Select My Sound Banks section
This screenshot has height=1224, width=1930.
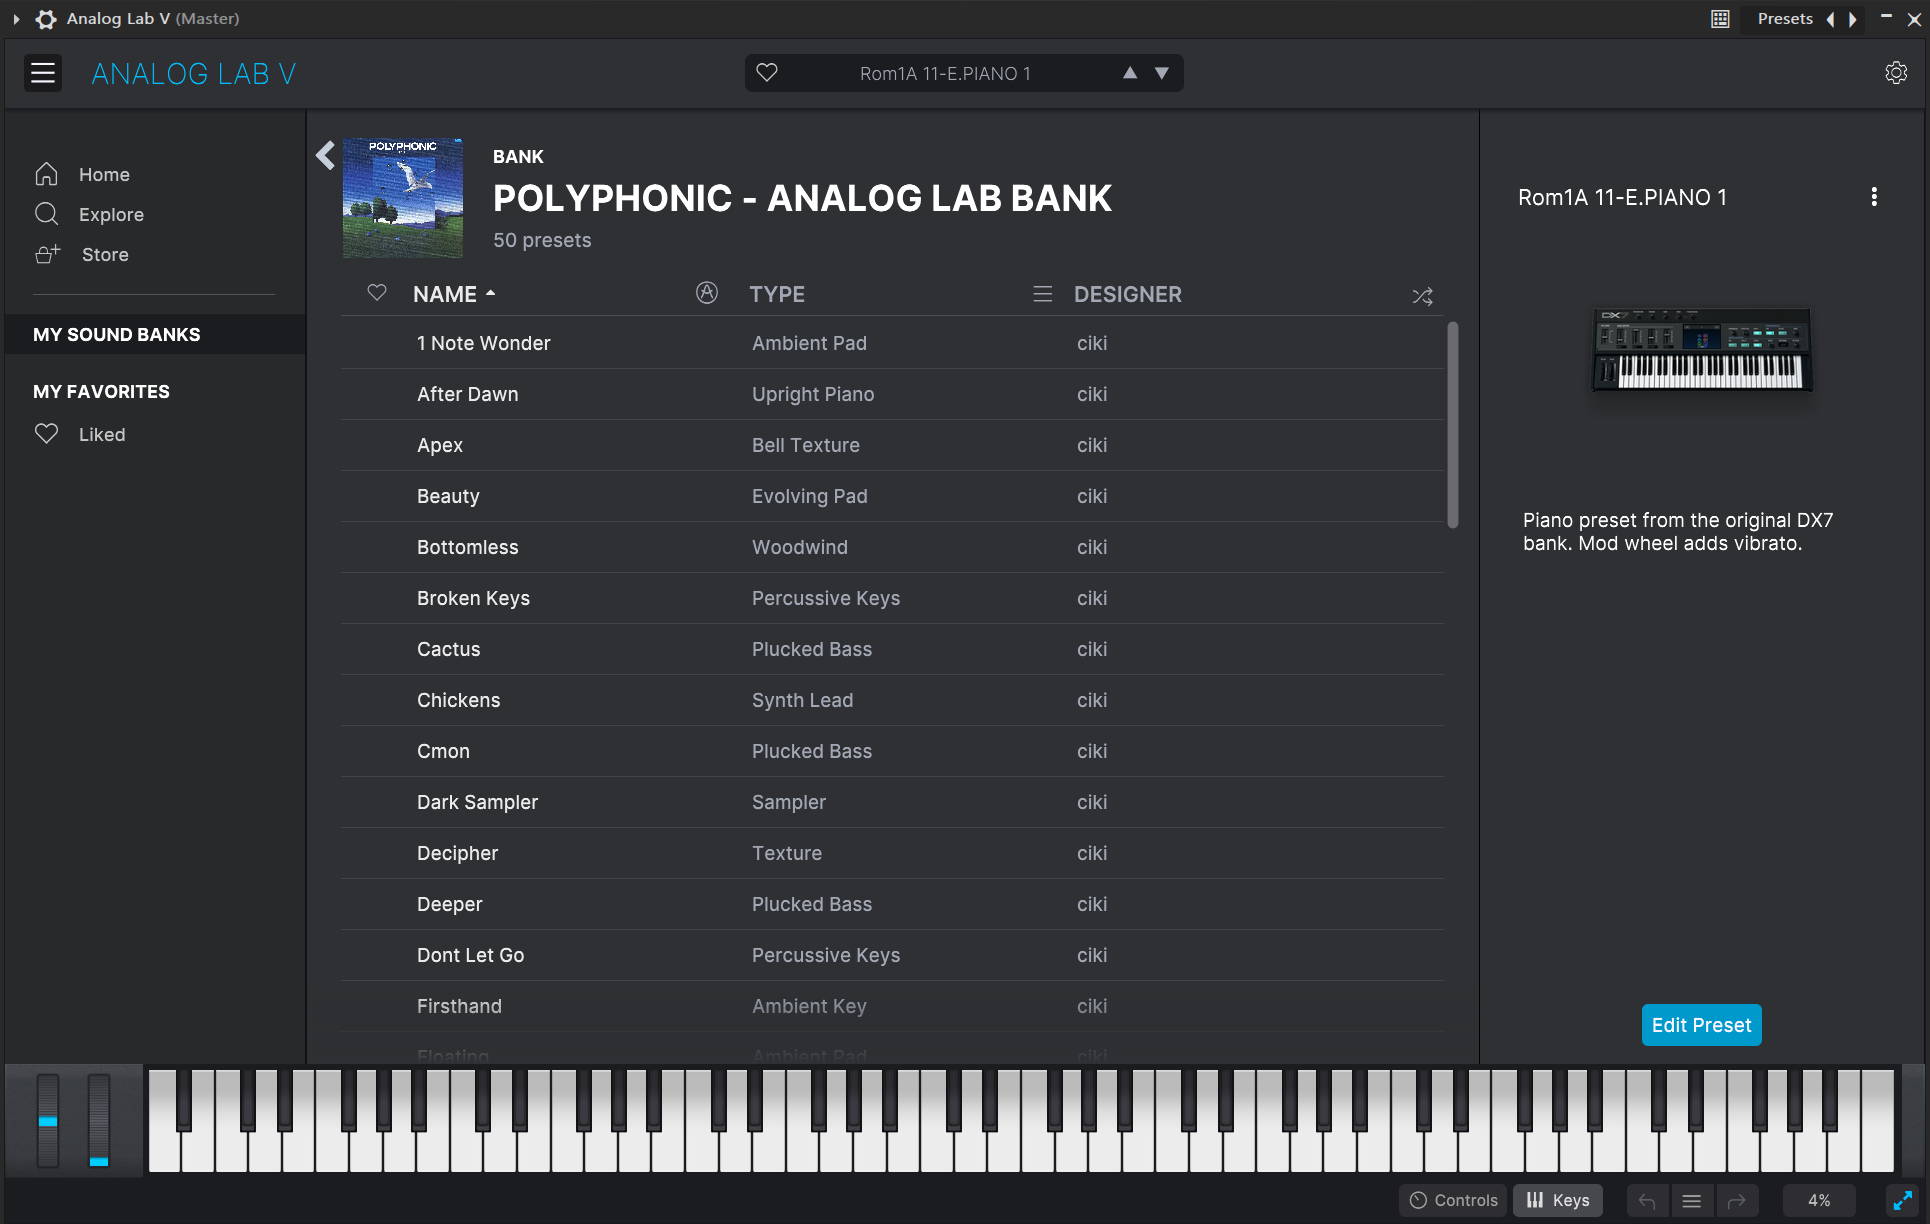[155, 334]
